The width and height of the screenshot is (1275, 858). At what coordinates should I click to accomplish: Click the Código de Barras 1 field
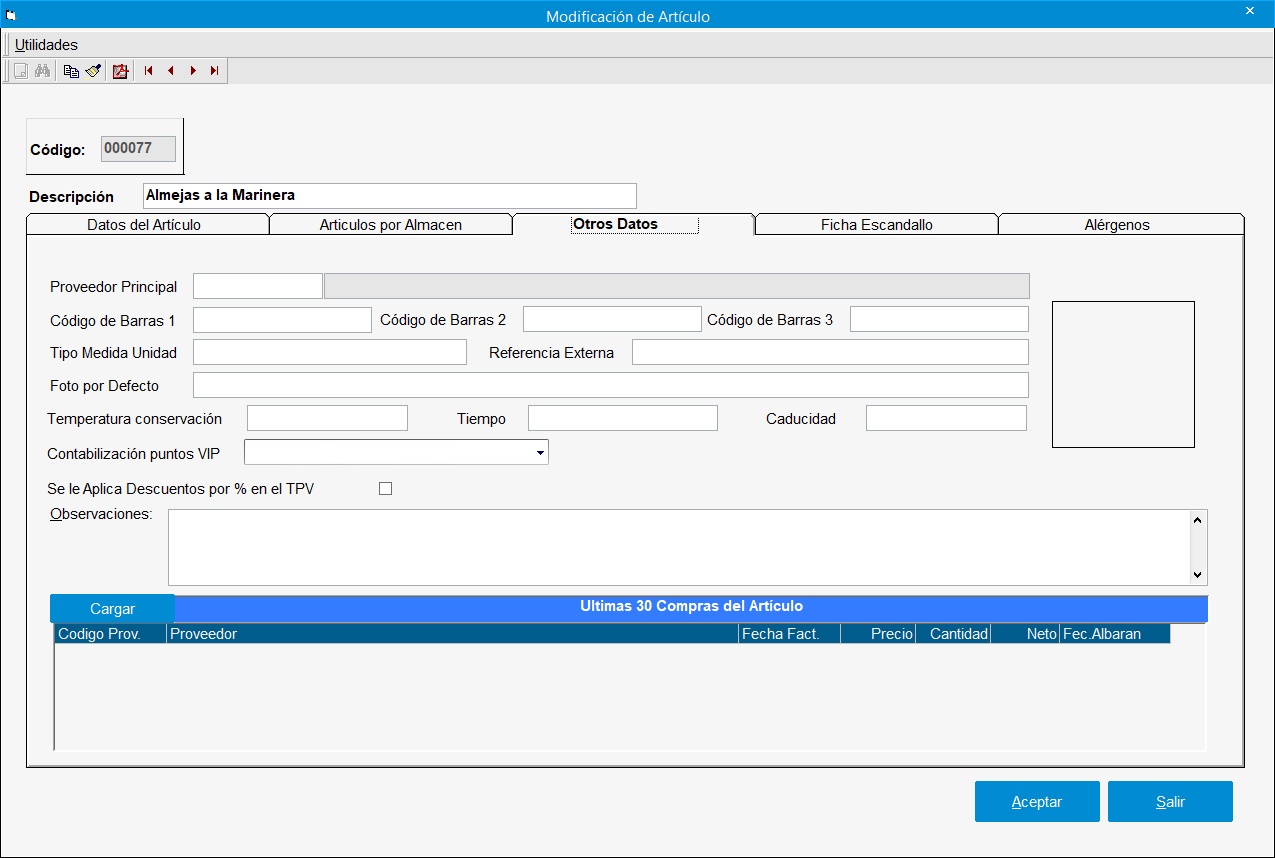tap(282, 319)
